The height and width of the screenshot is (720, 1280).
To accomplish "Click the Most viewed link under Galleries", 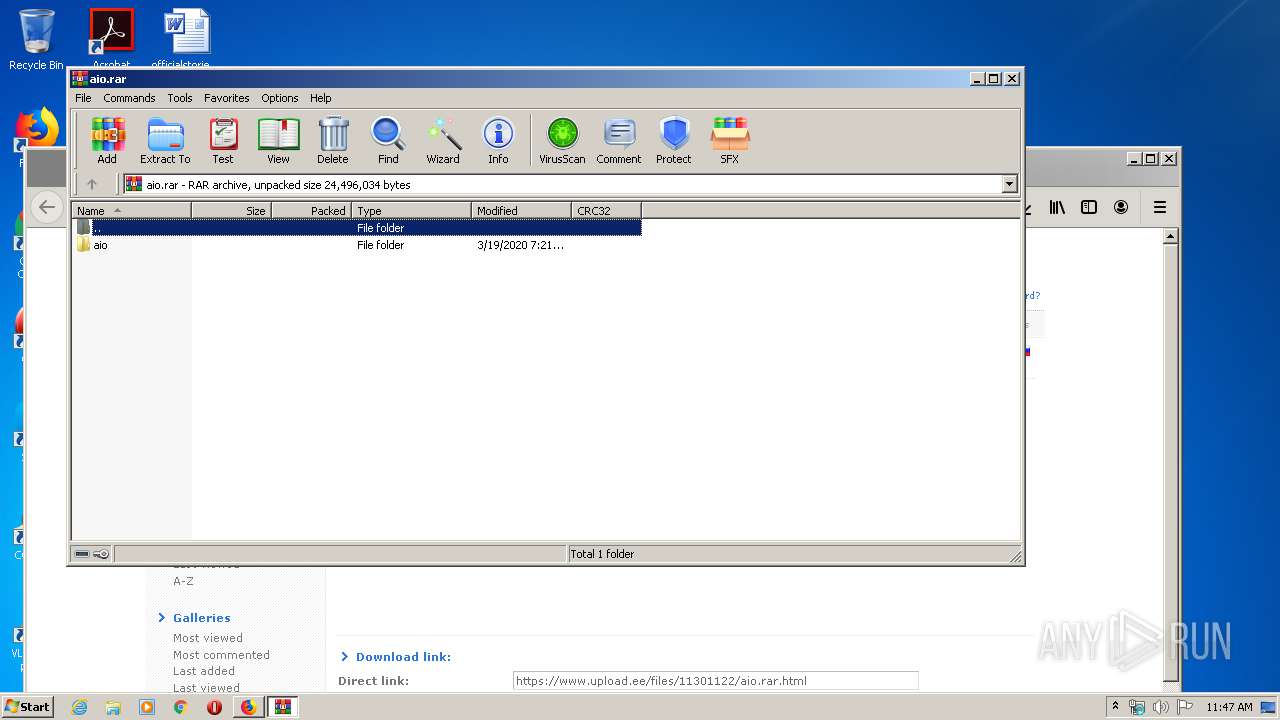I will (x=208, y=638).
